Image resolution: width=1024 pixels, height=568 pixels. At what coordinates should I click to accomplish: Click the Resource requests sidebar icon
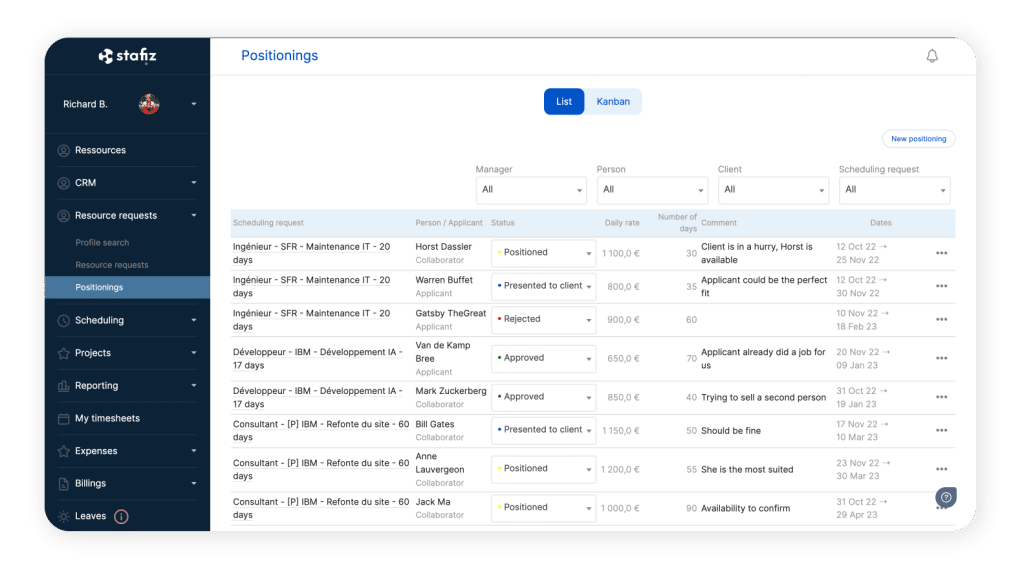[63, 215]
